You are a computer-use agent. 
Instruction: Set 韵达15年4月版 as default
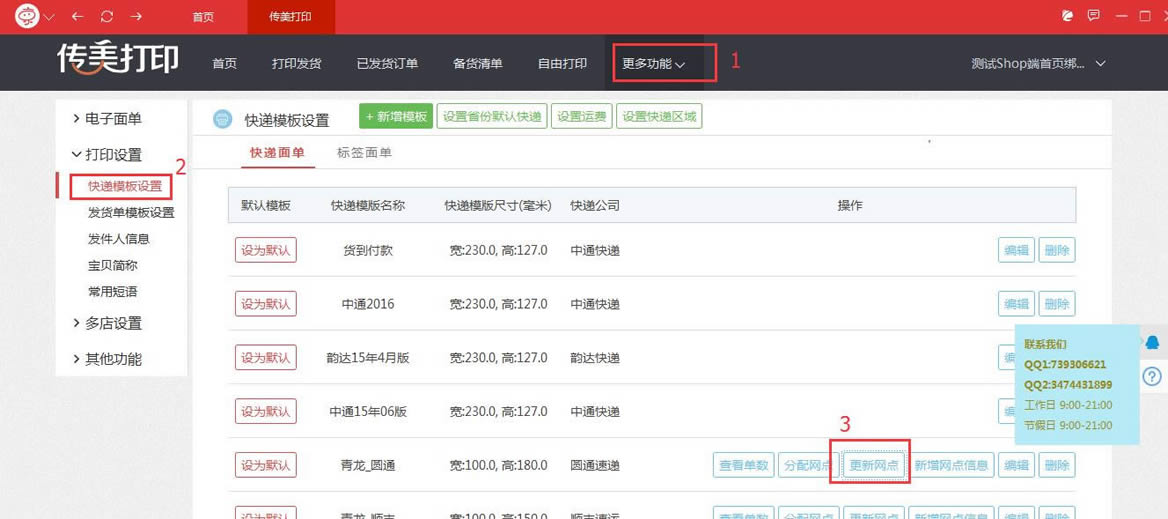266,357
